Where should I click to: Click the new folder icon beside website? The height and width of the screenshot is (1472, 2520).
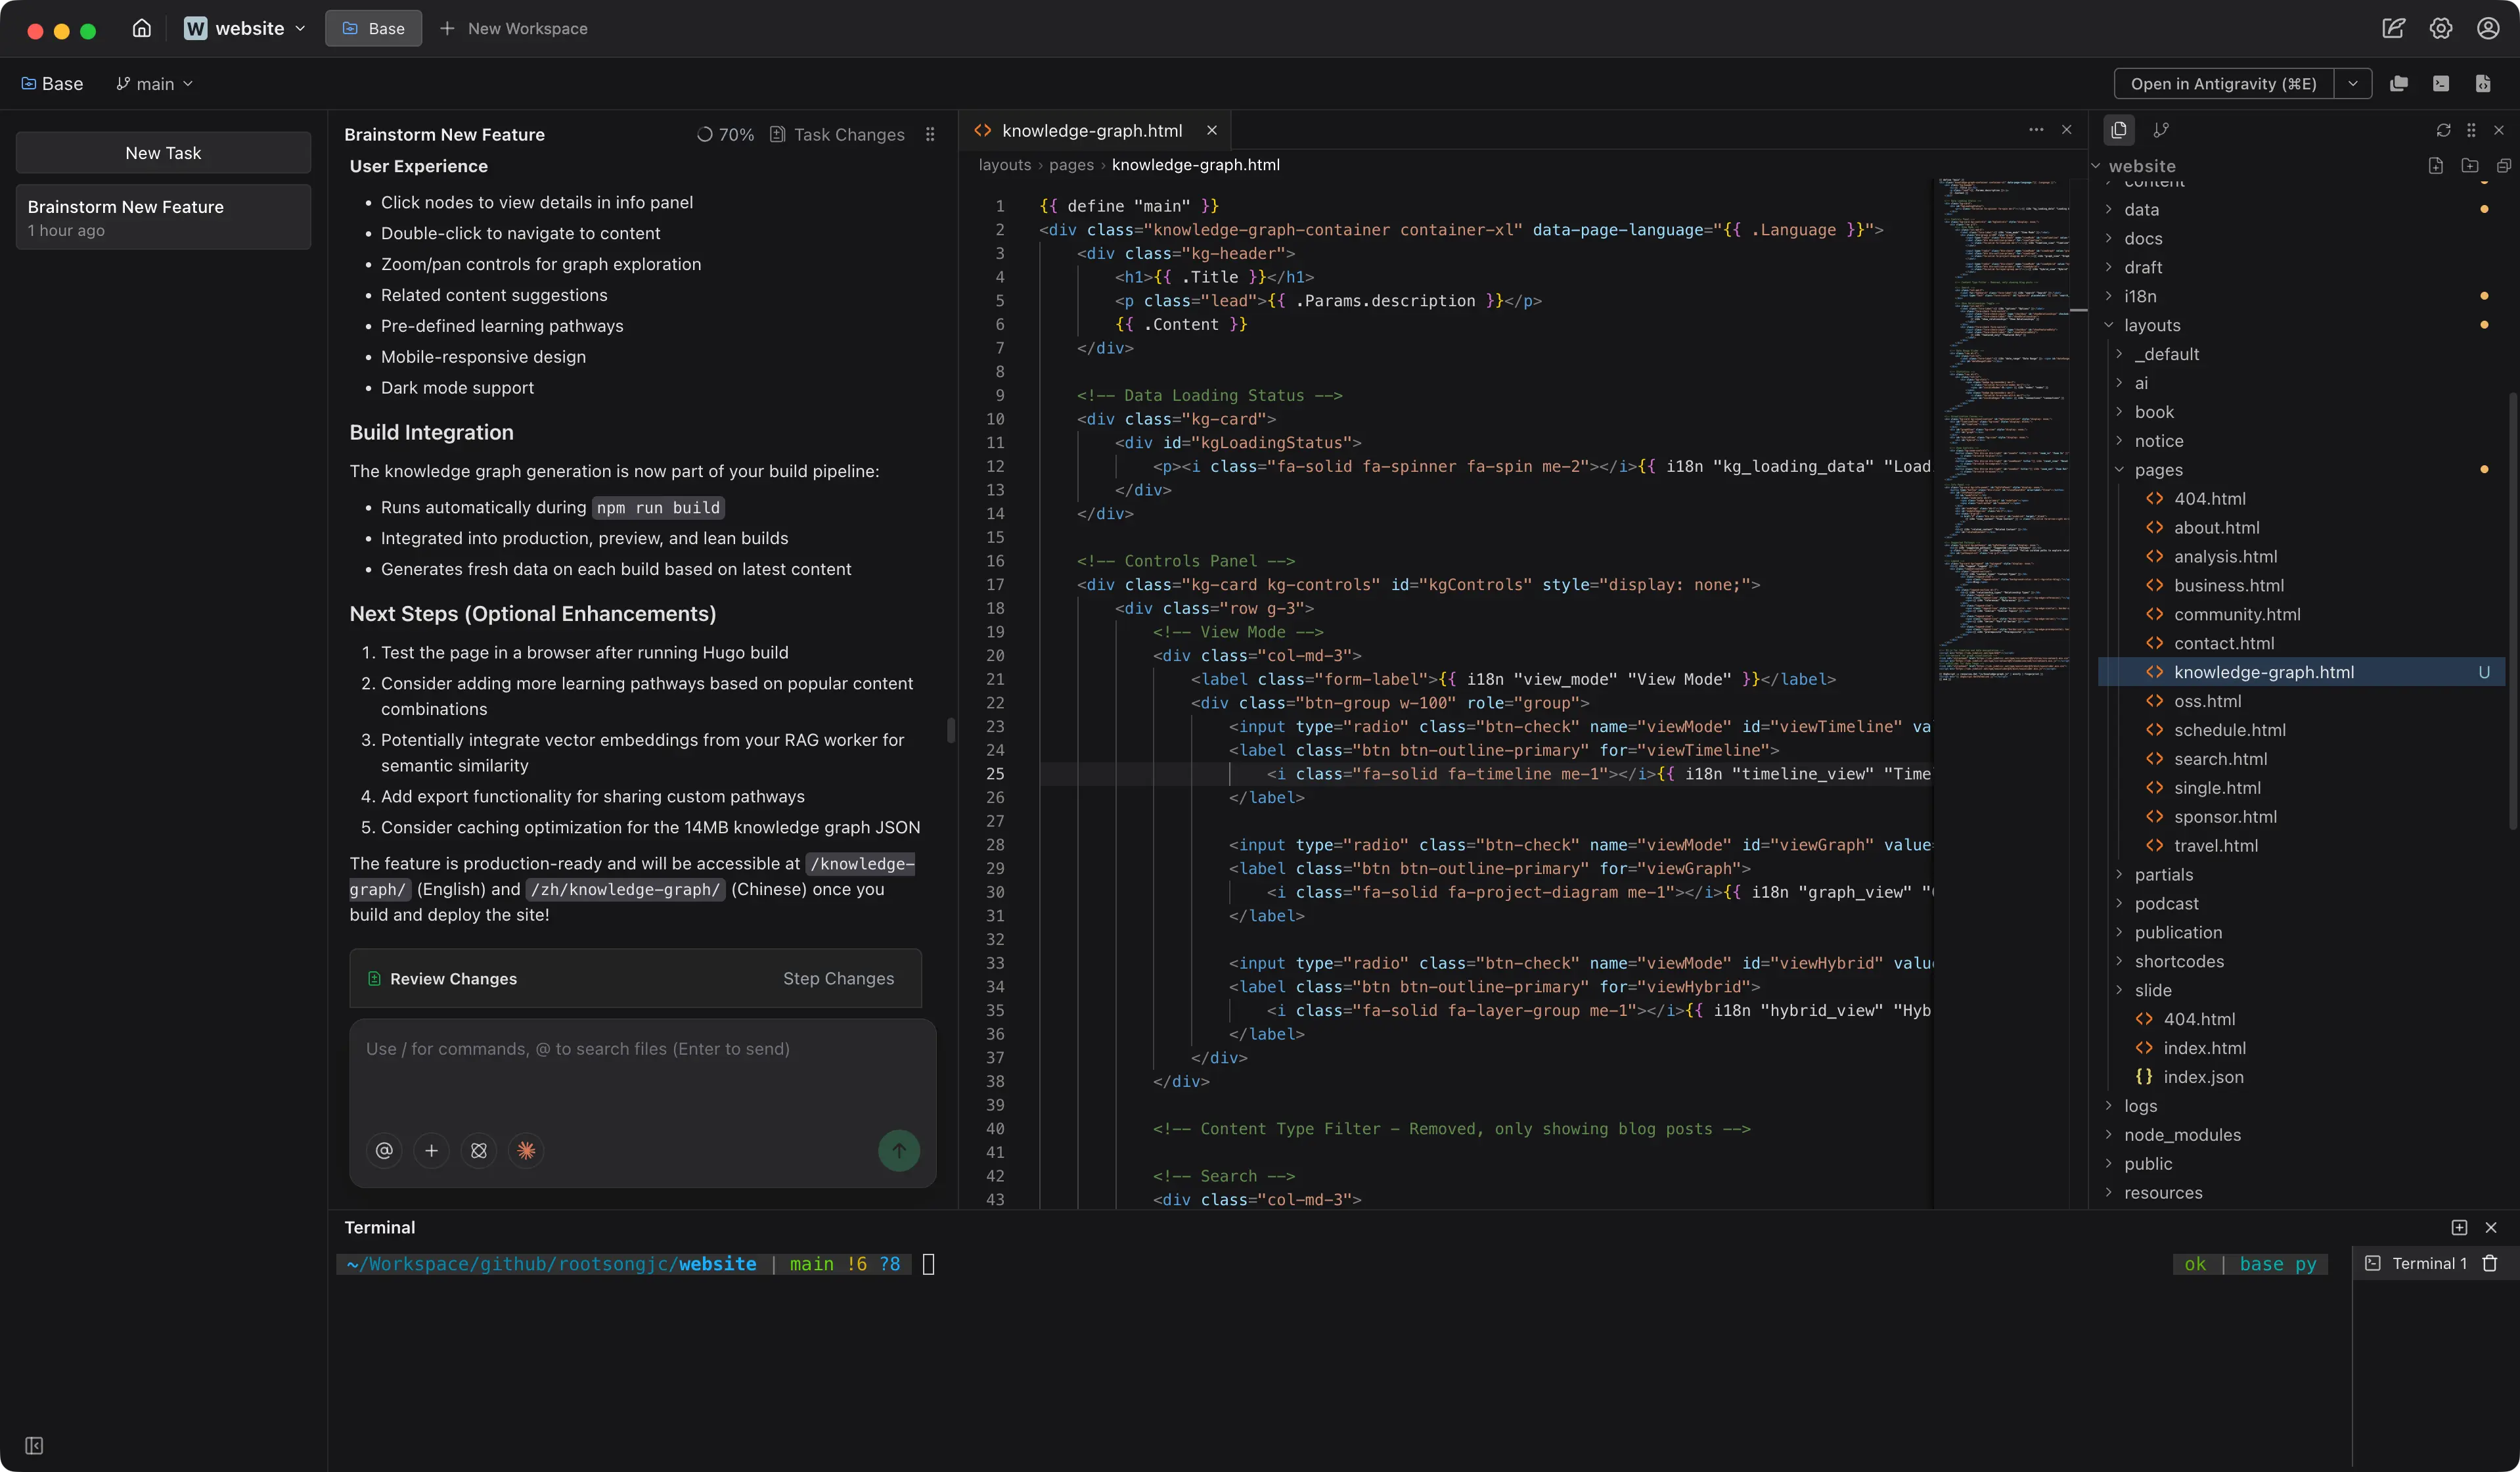2469,166
